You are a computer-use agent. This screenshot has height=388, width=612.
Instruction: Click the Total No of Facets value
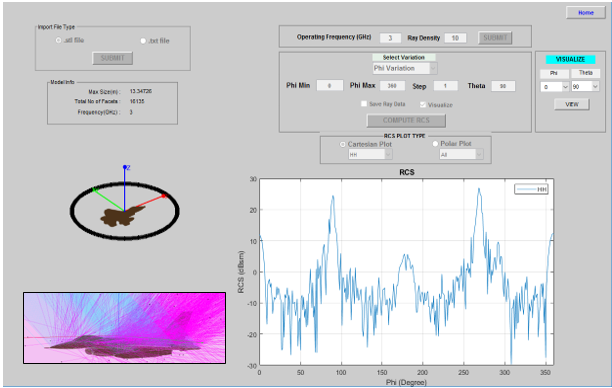[x=137, y=101]
